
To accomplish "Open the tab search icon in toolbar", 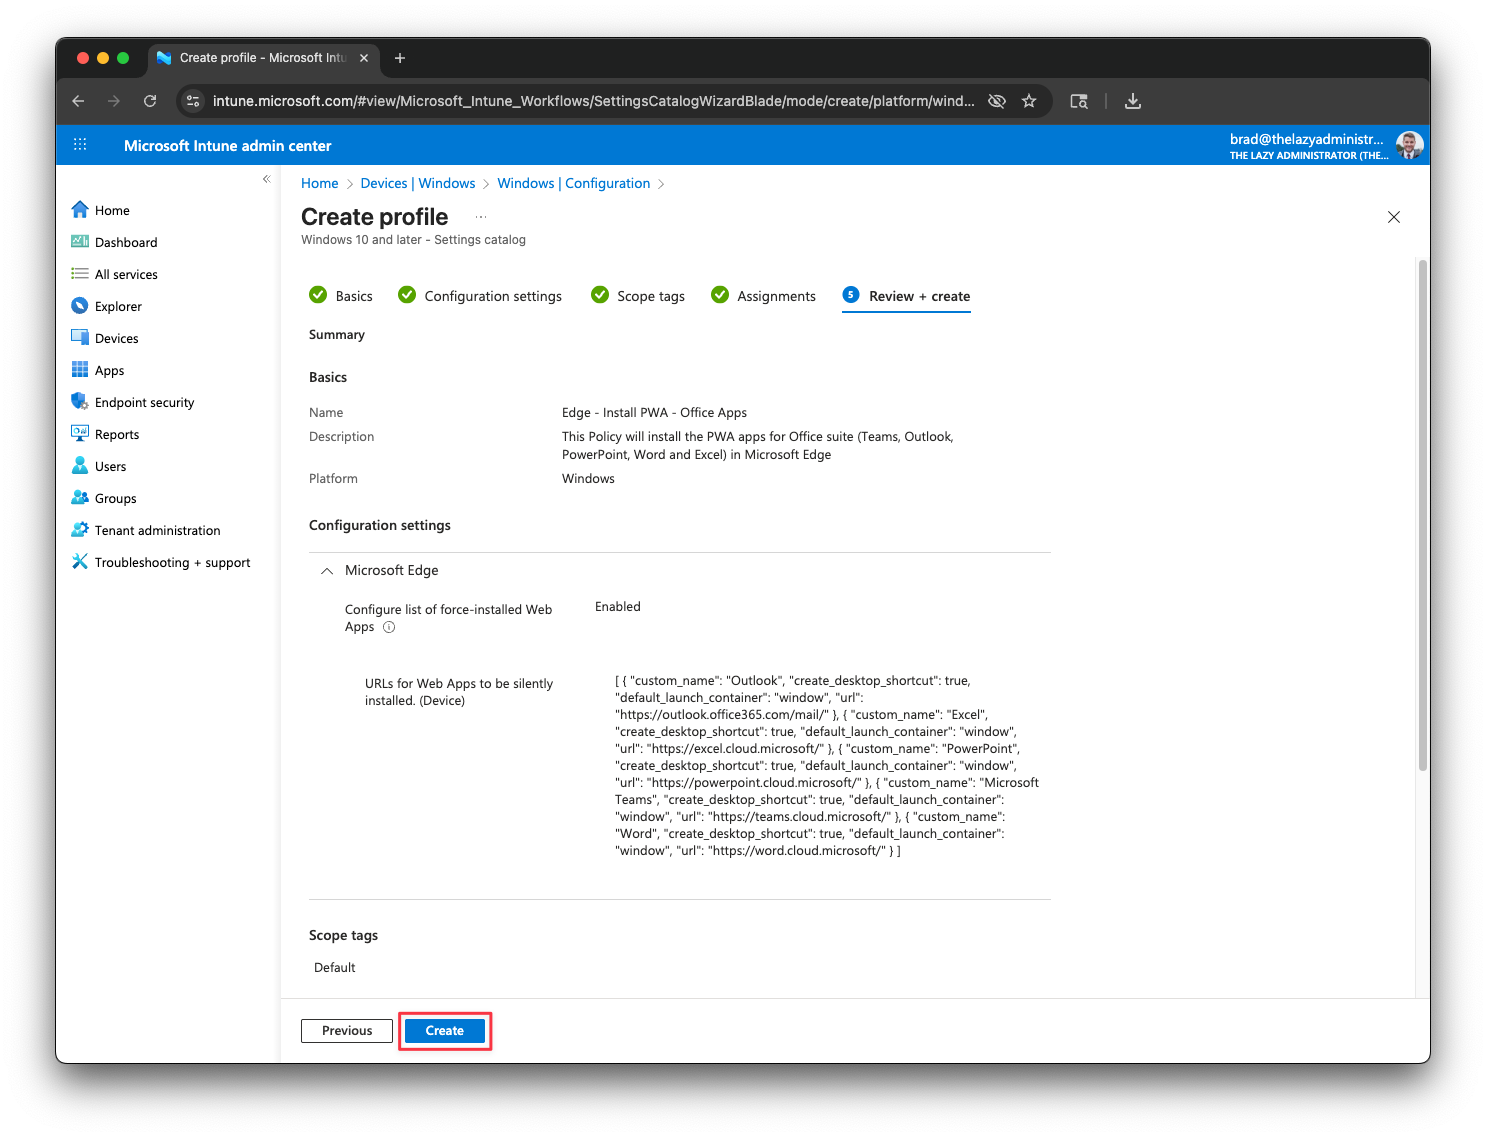I will [x=1079, y=101].
